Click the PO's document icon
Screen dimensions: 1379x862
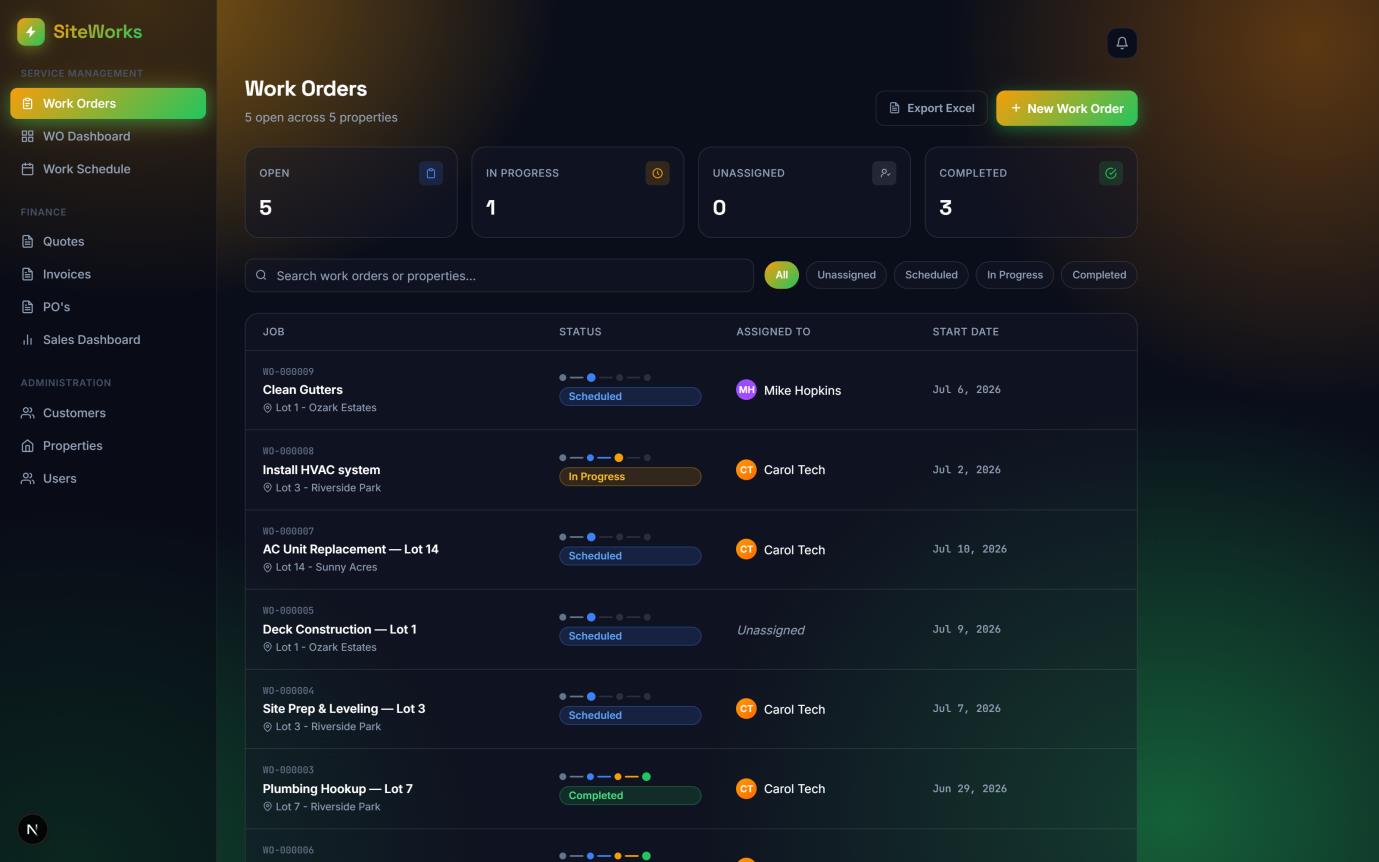pyautogui.click(x=28, y=307)
